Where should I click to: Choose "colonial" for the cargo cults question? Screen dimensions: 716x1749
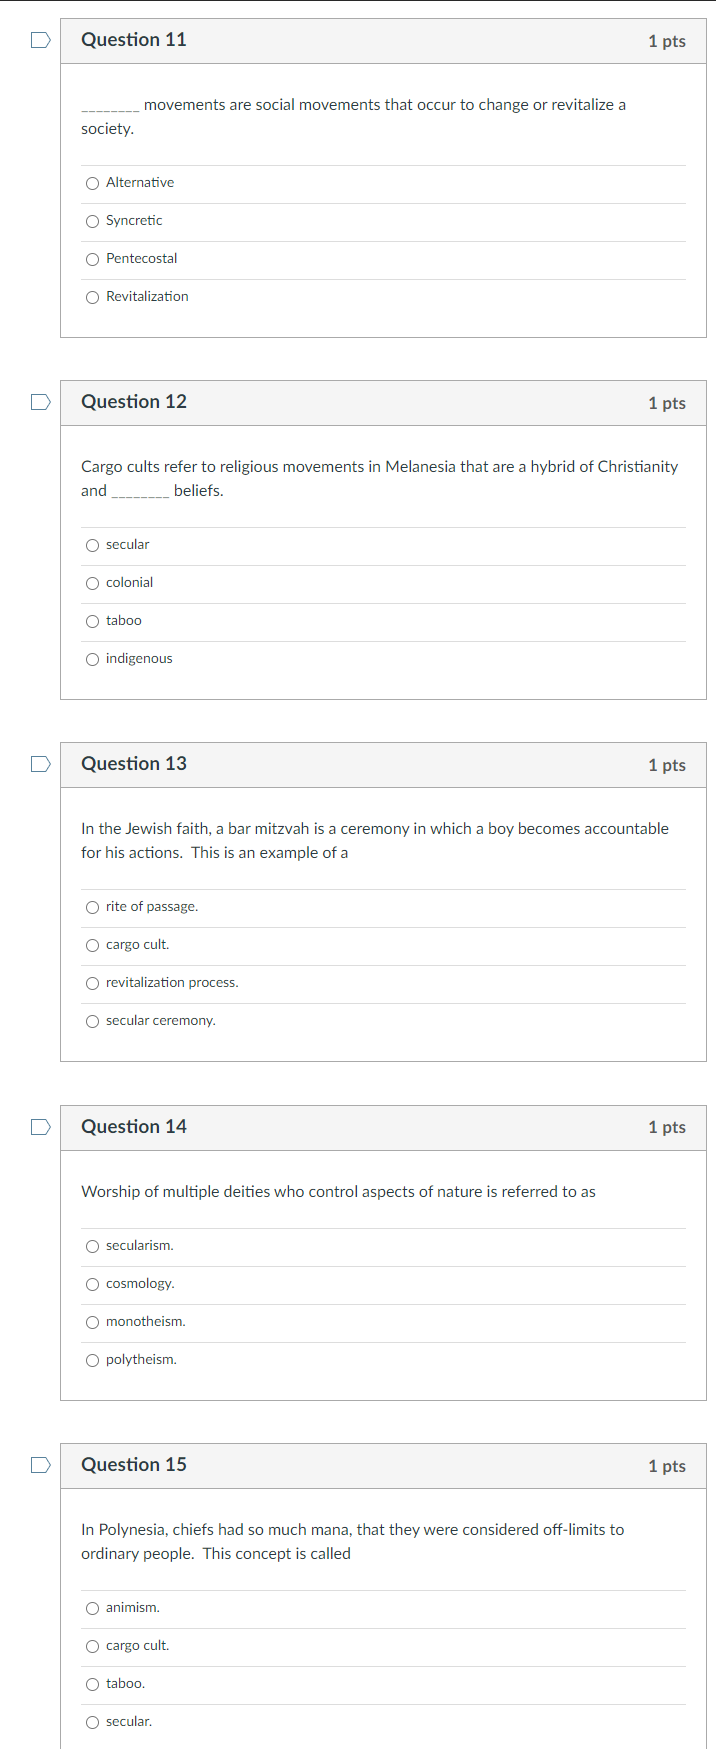92,583
